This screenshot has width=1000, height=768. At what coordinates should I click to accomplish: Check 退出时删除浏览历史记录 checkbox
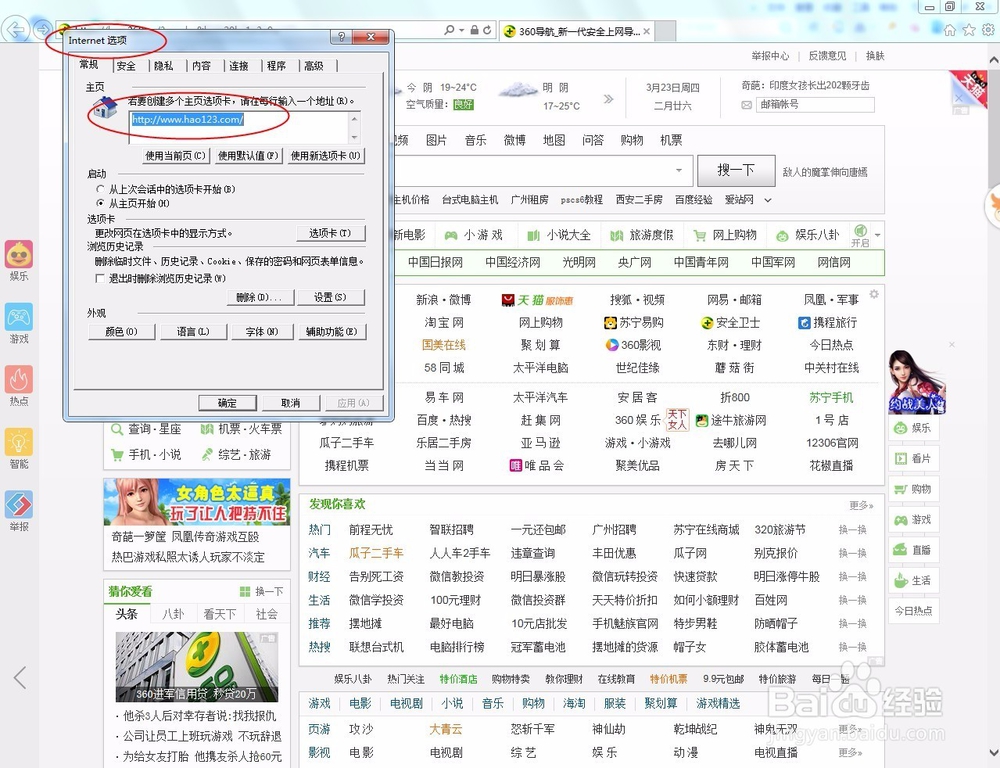click(99, 279)
